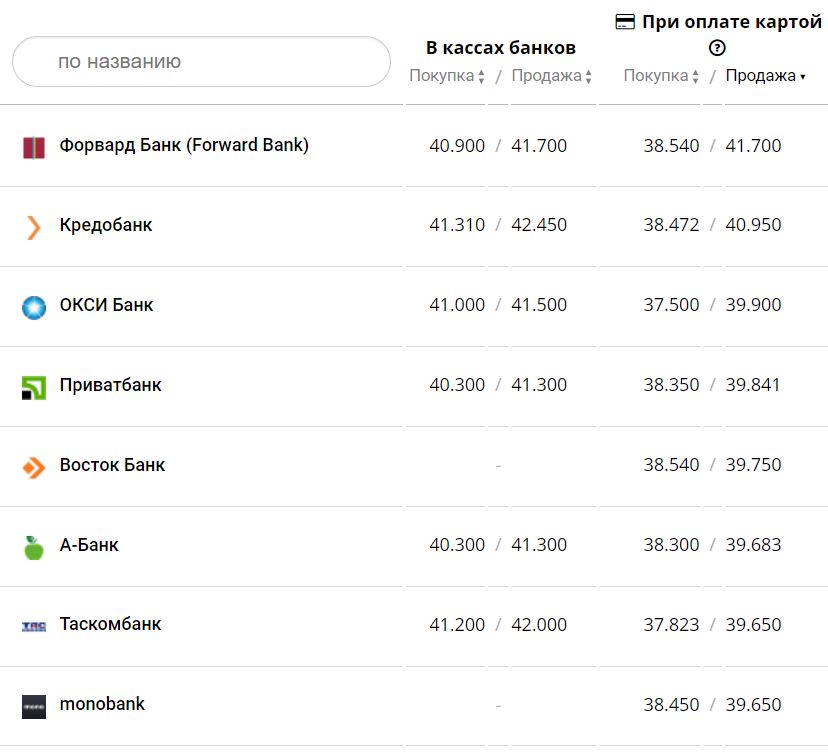Click the Kredobank orange chevron logo
Image resolution: width=828 pixels, height=752 pixels.
pos(34,227)
